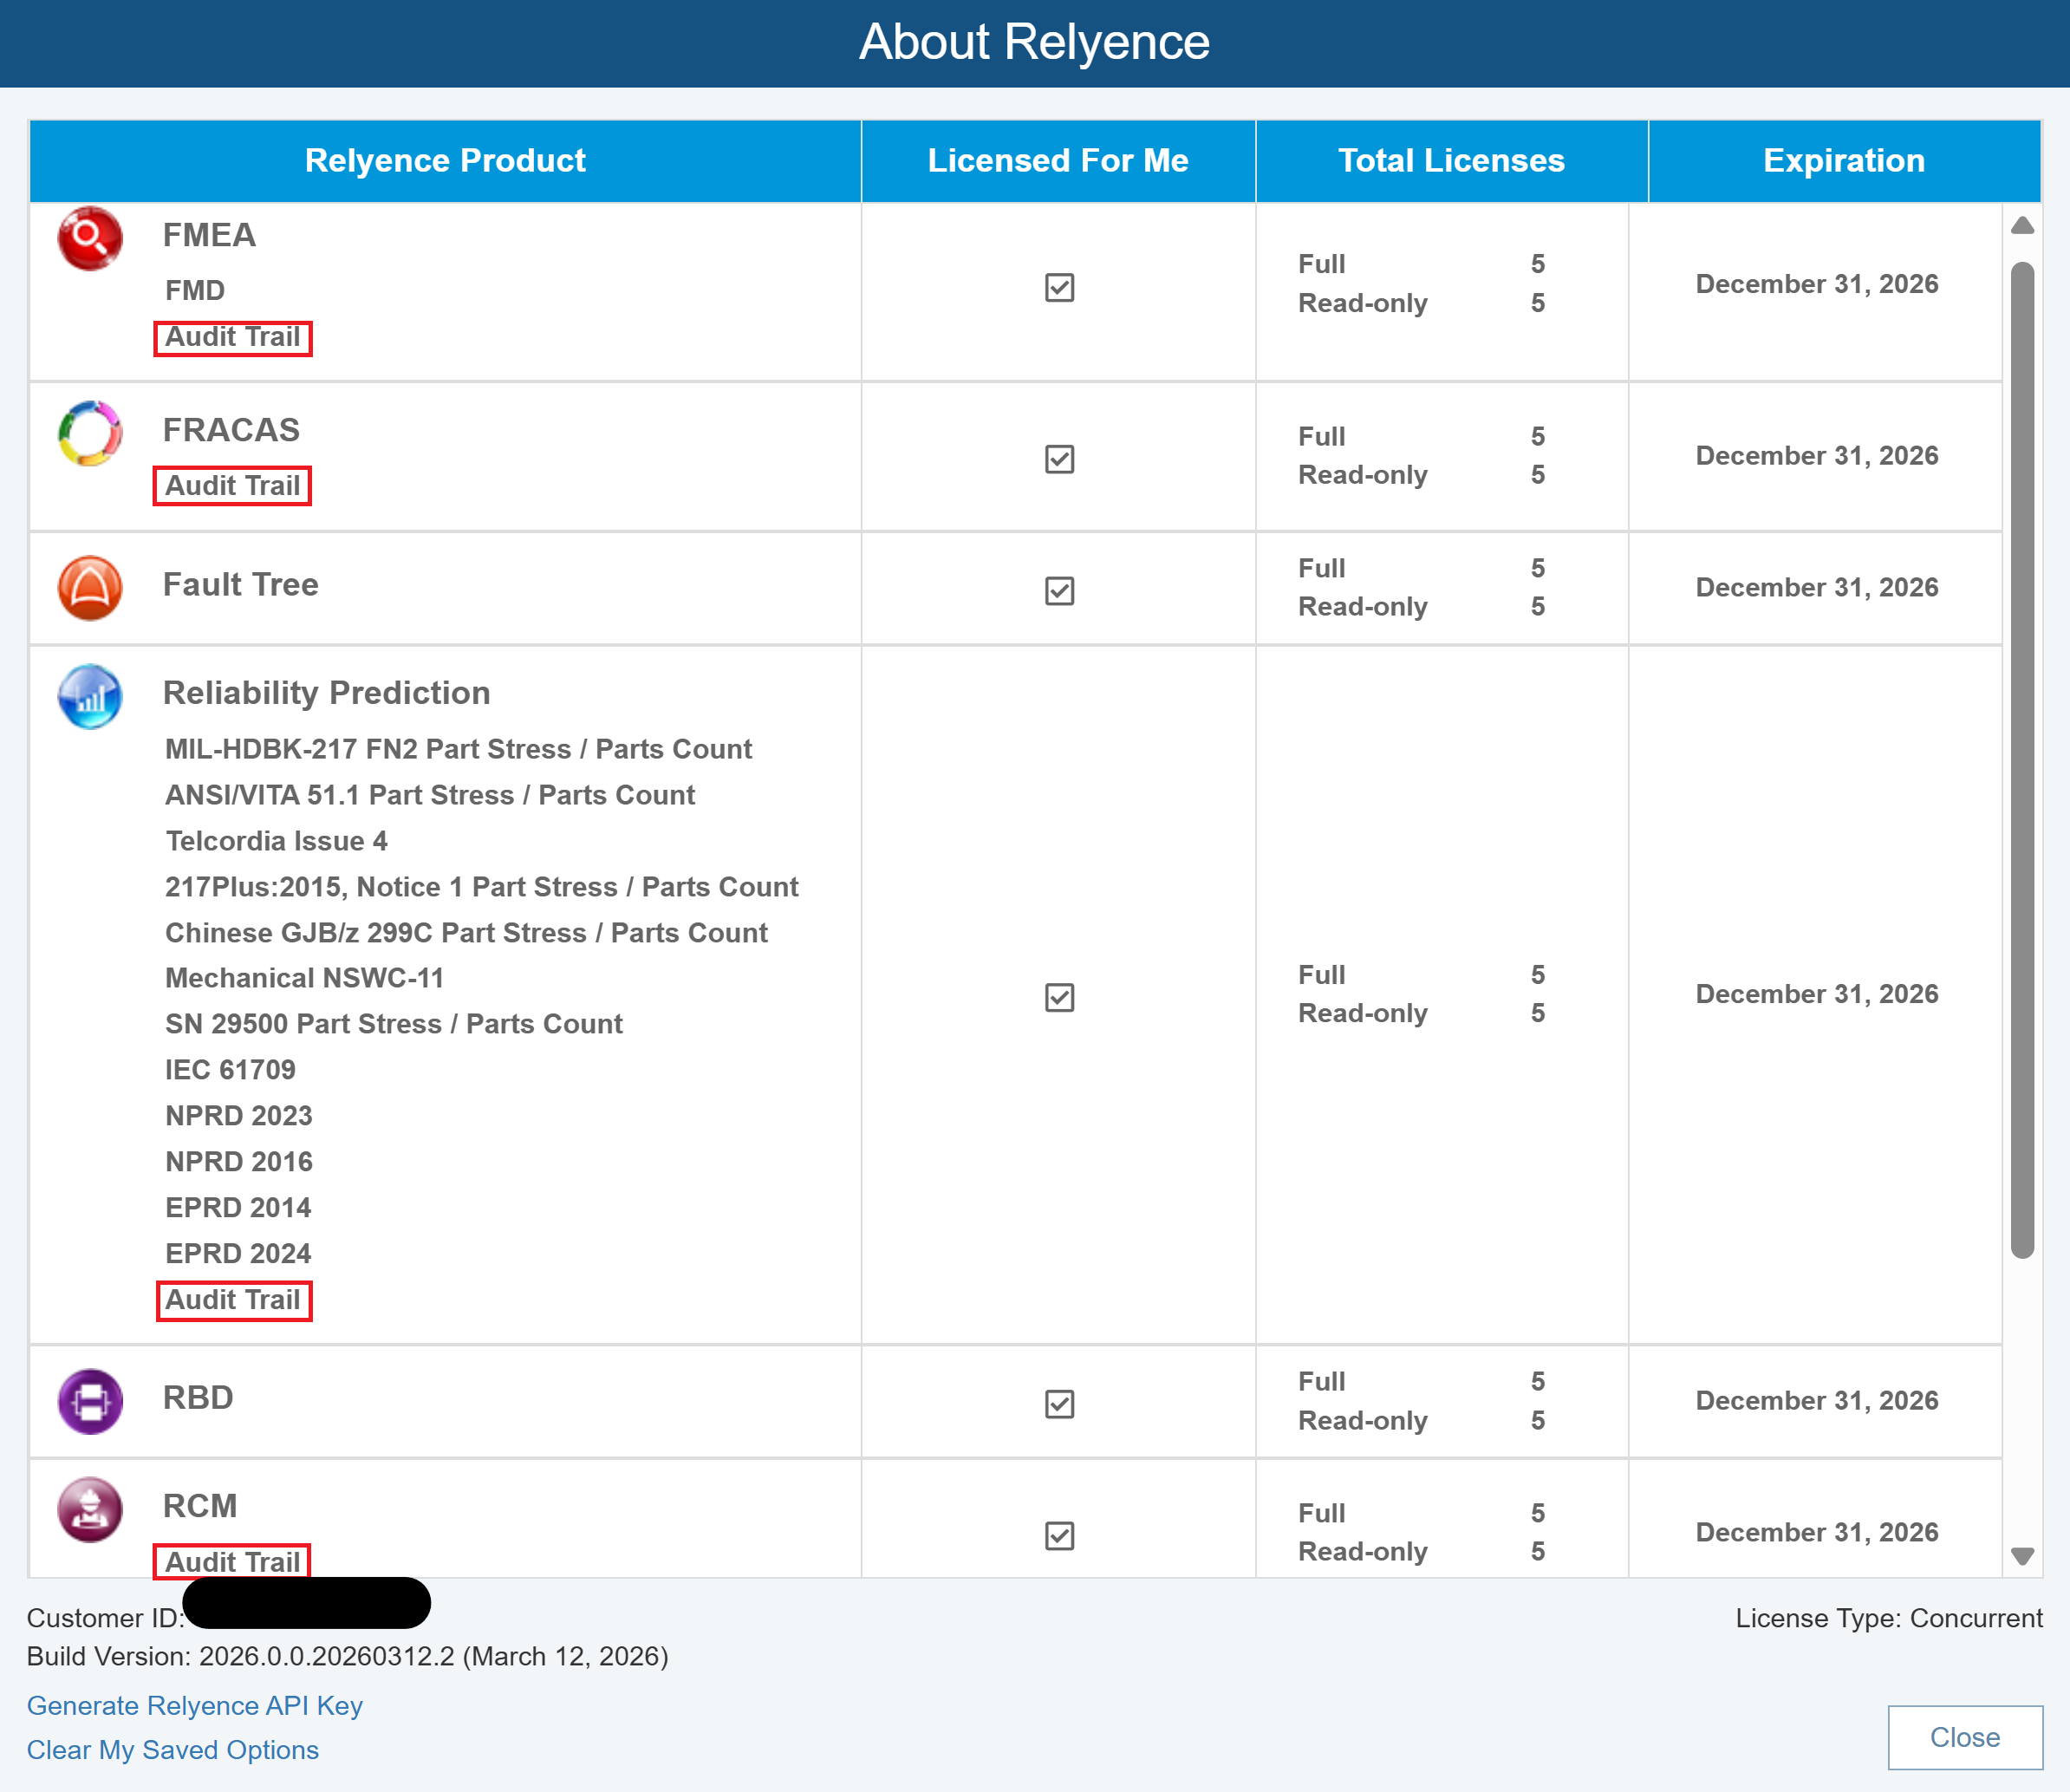Click the maroon RCM worker icon

click(90, 1509)
